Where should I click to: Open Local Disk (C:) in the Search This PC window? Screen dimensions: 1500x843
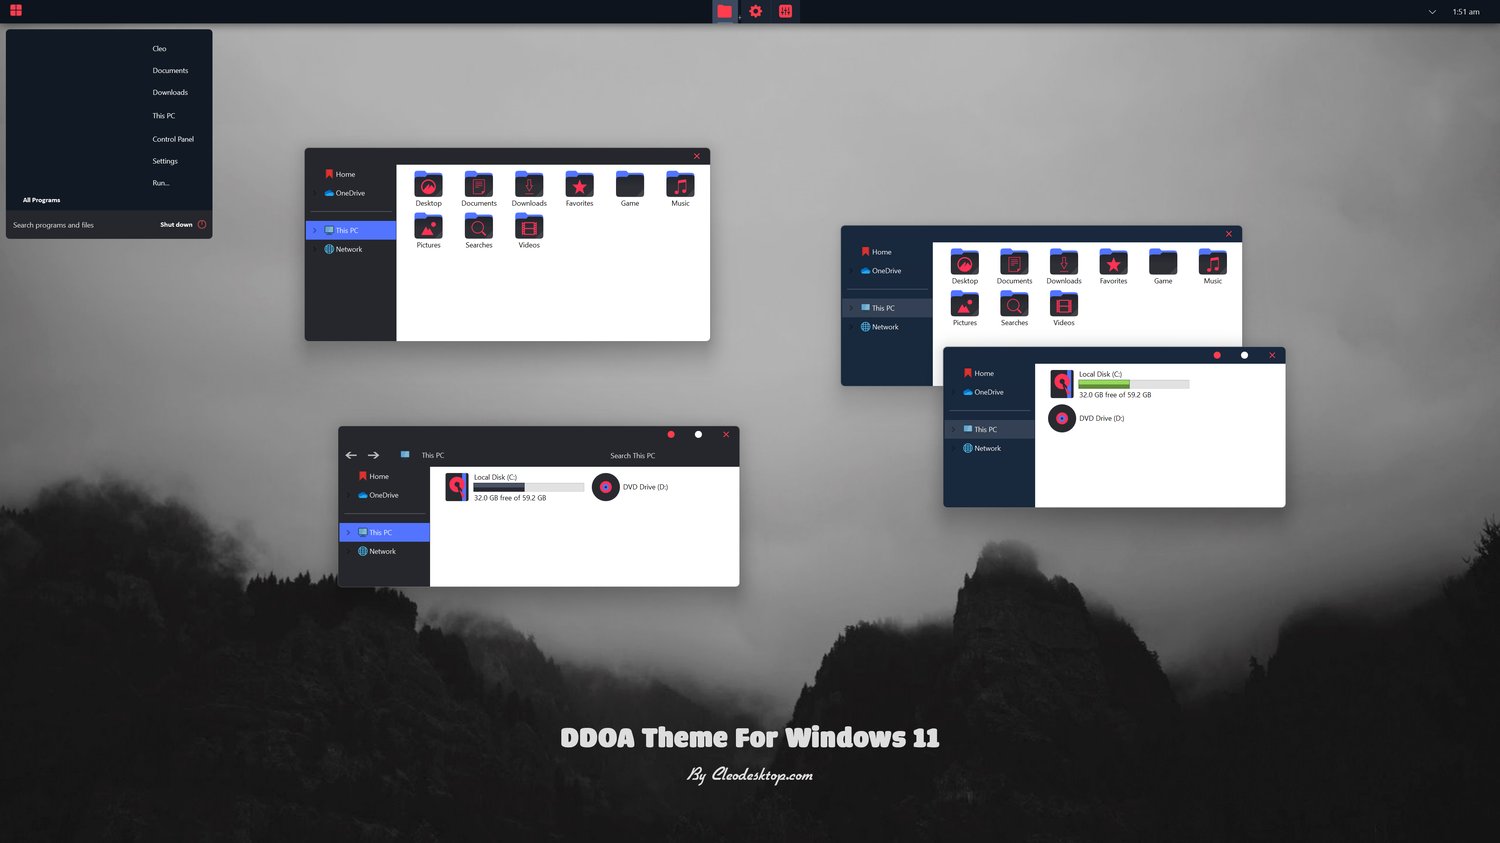pos(514,487)
